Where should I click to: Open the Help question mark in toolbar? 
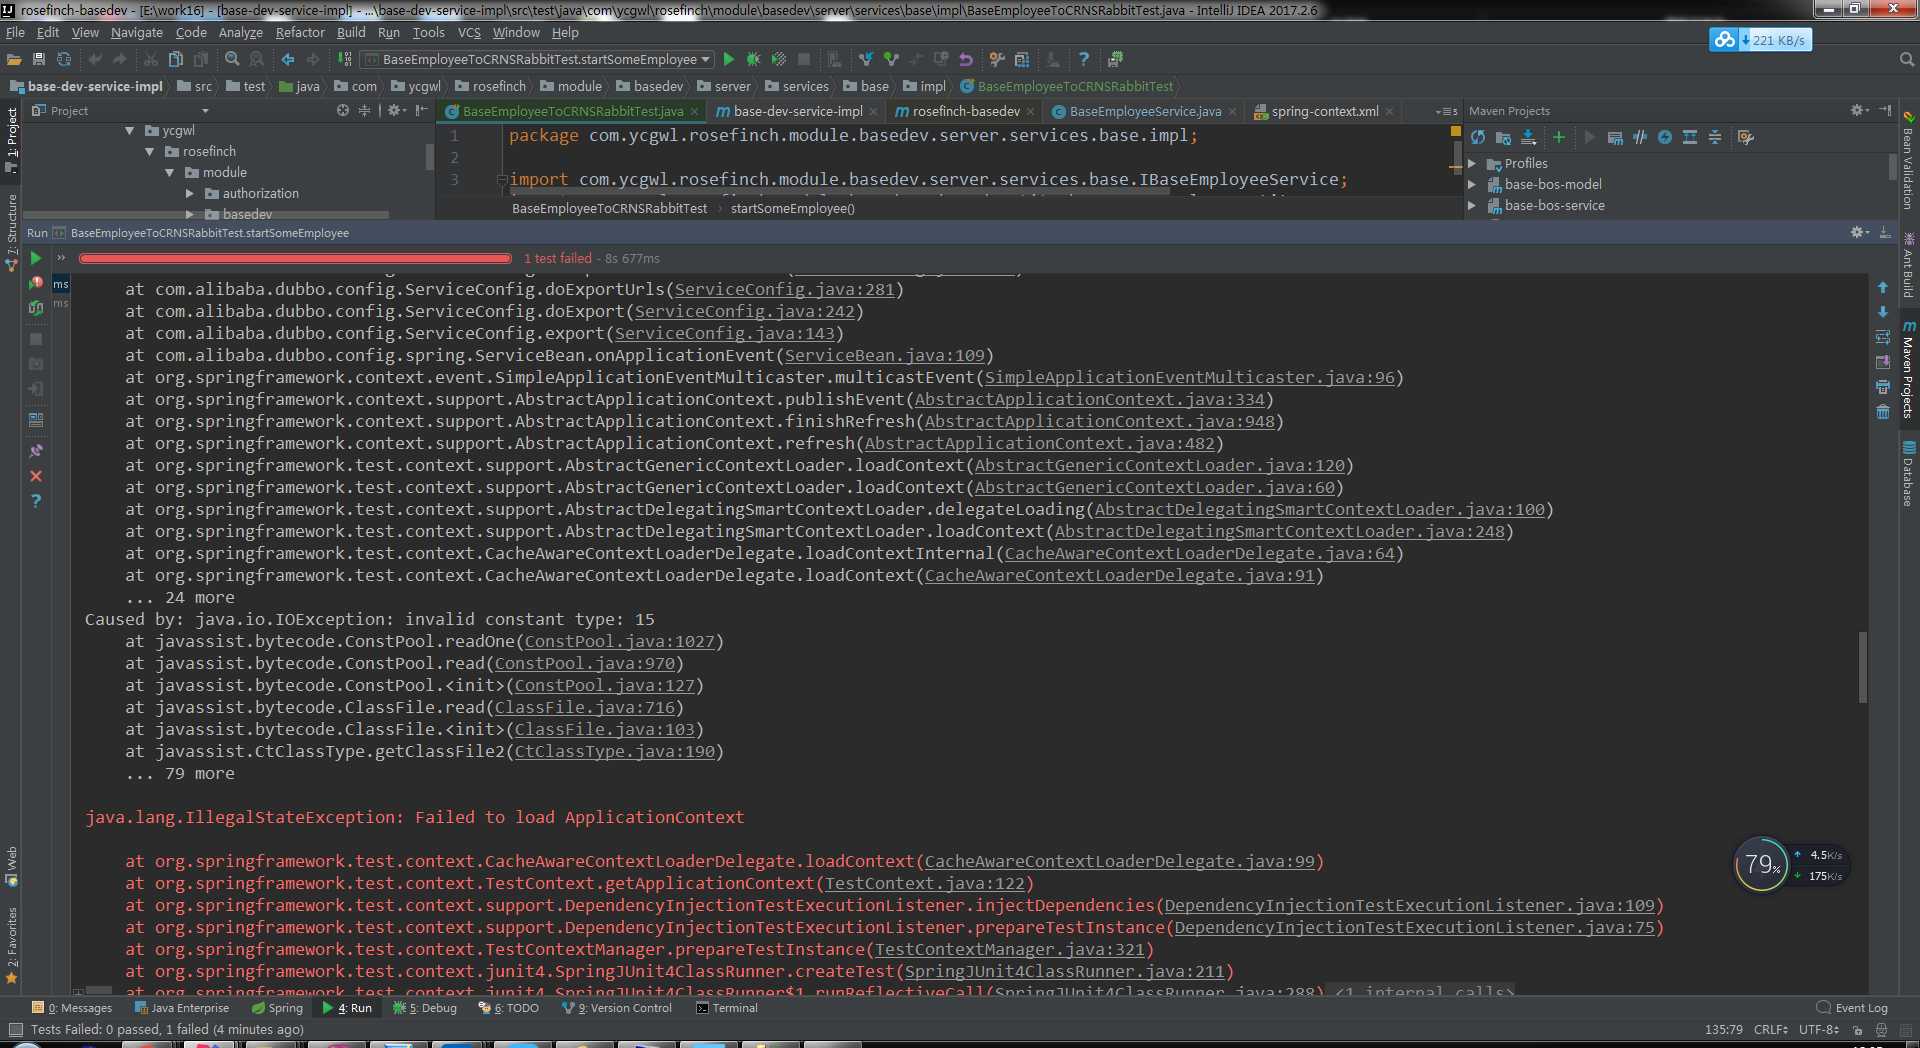1083,59
